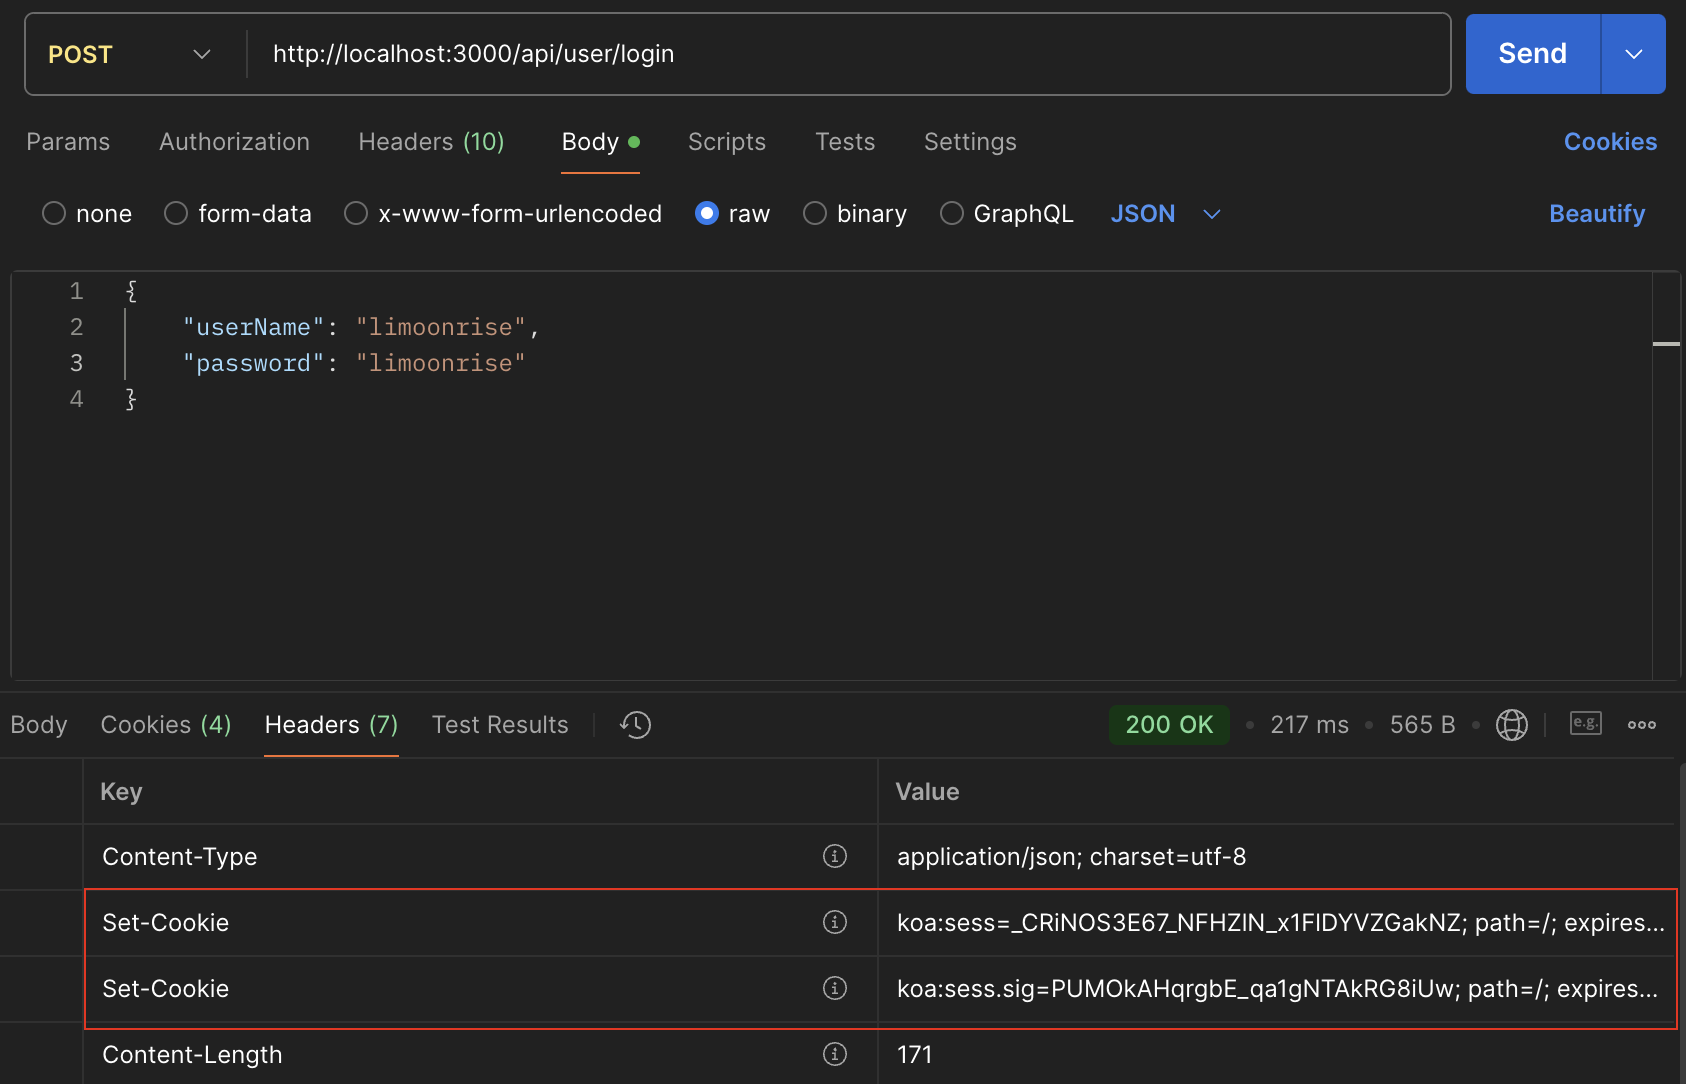Open the response Cookies (4) tab
The width and height of the screenshot is (1686, 1084).
(166, 725)
